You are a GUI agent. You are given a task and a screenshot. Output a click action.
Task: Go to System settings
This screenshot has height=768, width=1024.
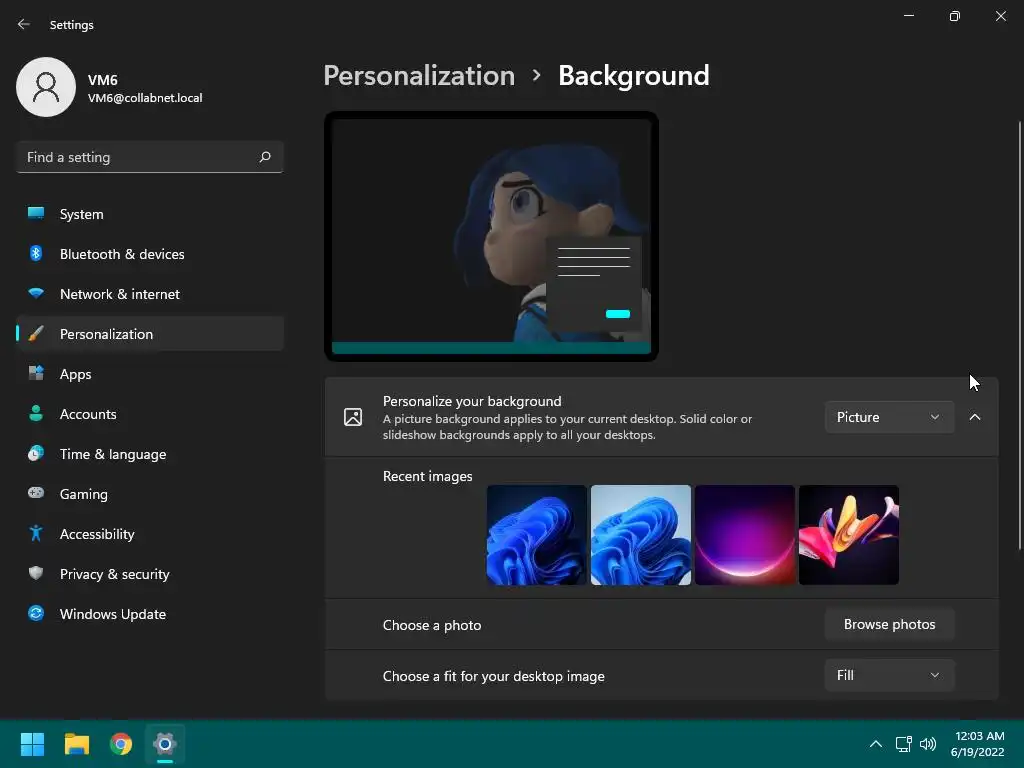pyautogui.click(x=150, y=214)
